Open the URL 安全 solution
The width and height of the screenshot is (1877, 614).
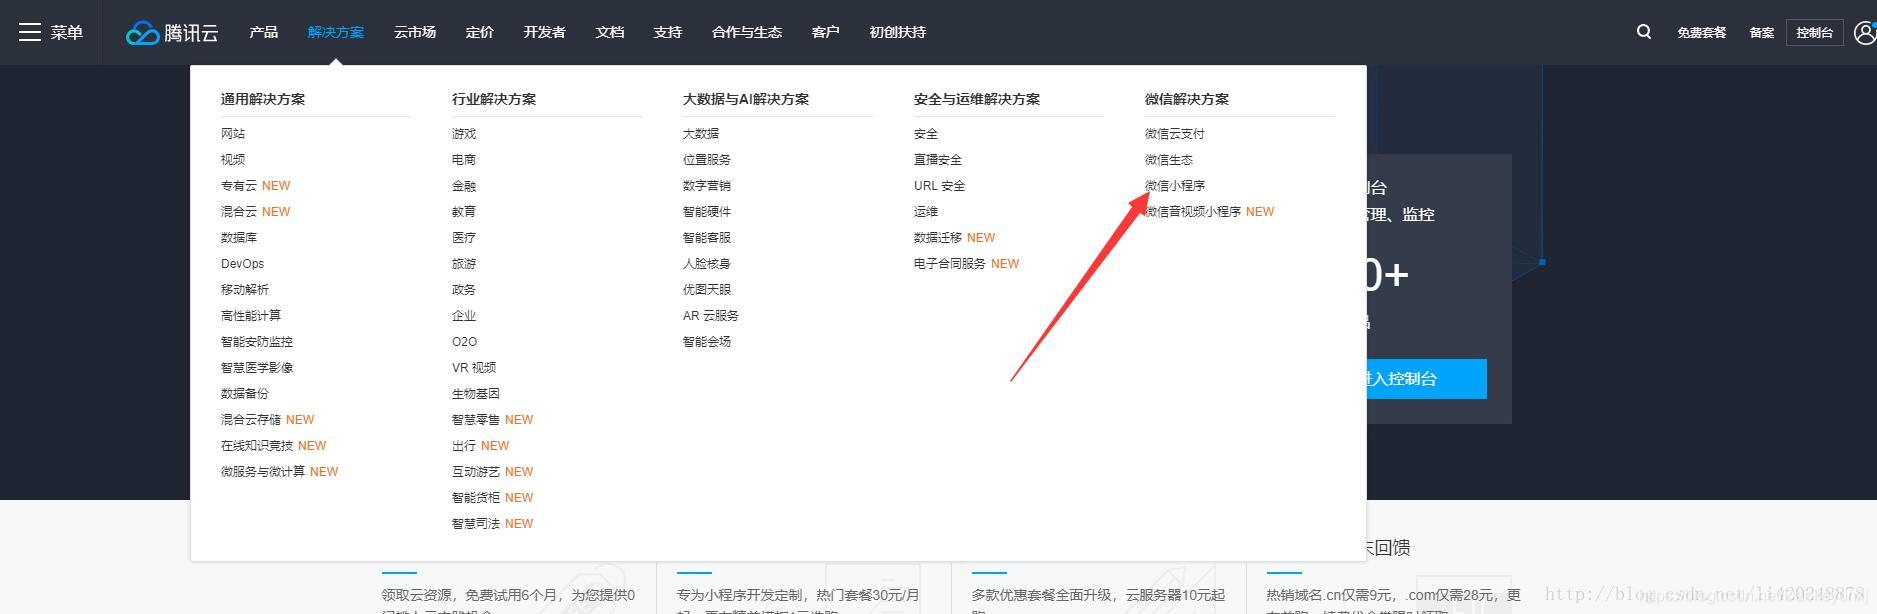coord(940,186)
